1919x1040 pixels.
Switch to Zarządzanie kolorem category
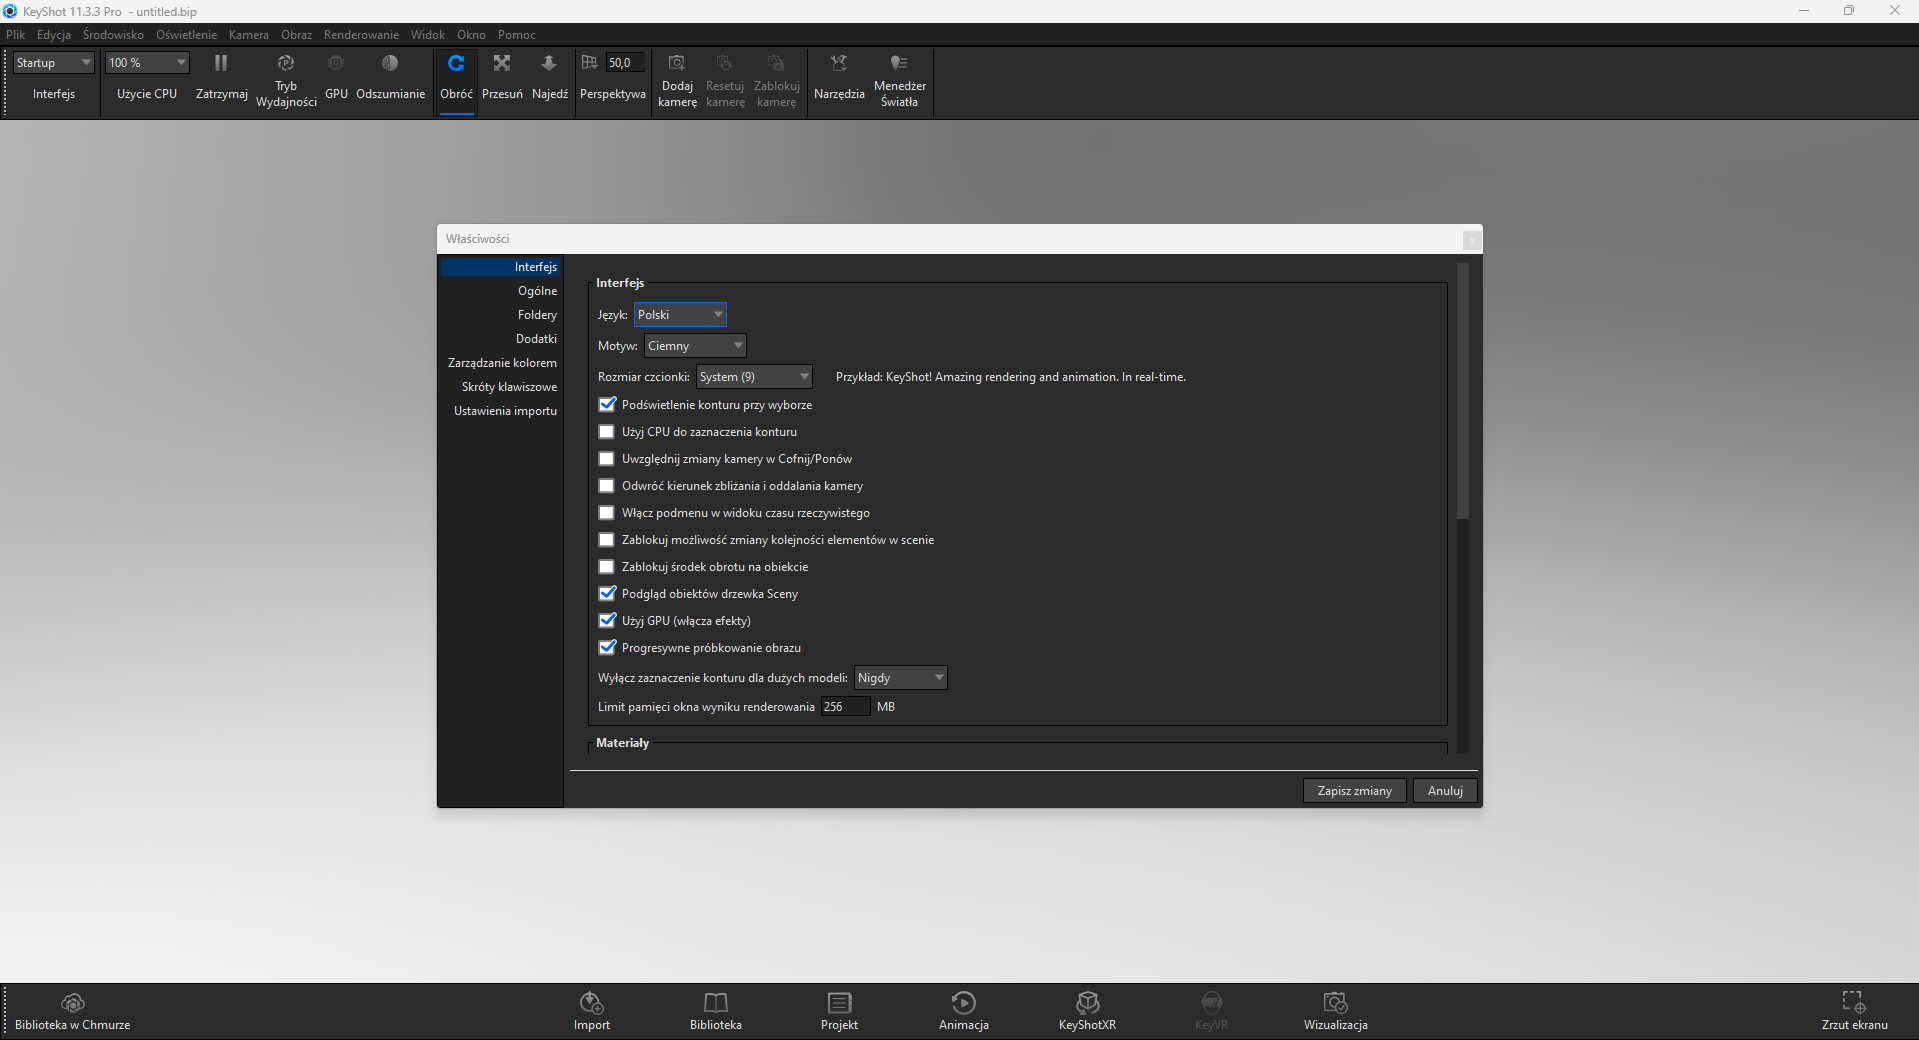pyautogui.click(x=502, y=363)
